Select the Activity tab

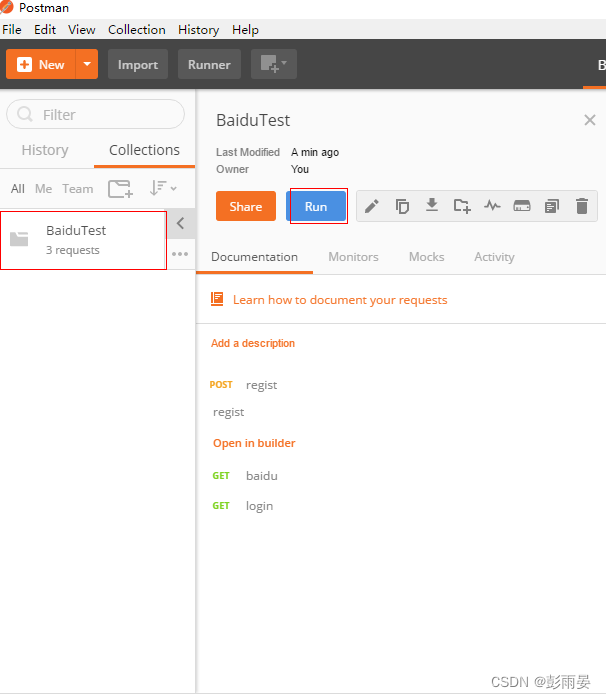tap(495, 257)
